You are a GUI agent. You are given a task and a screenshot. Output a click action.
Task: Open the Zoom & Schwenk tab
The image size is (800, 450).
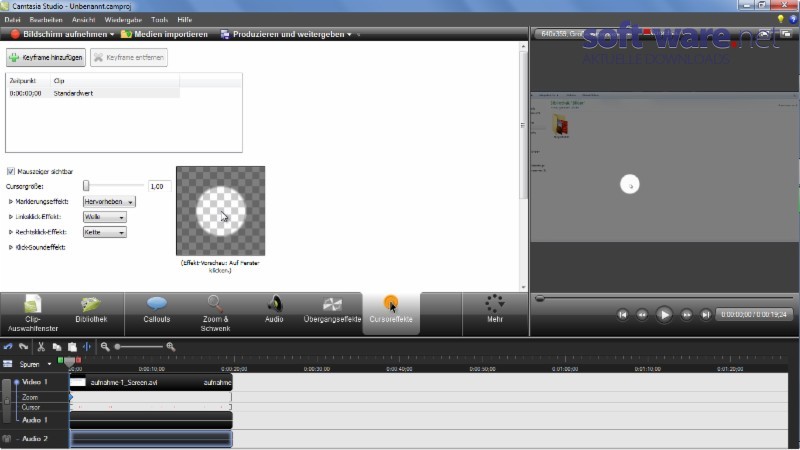pyautogui.click(x=215, y=314)
